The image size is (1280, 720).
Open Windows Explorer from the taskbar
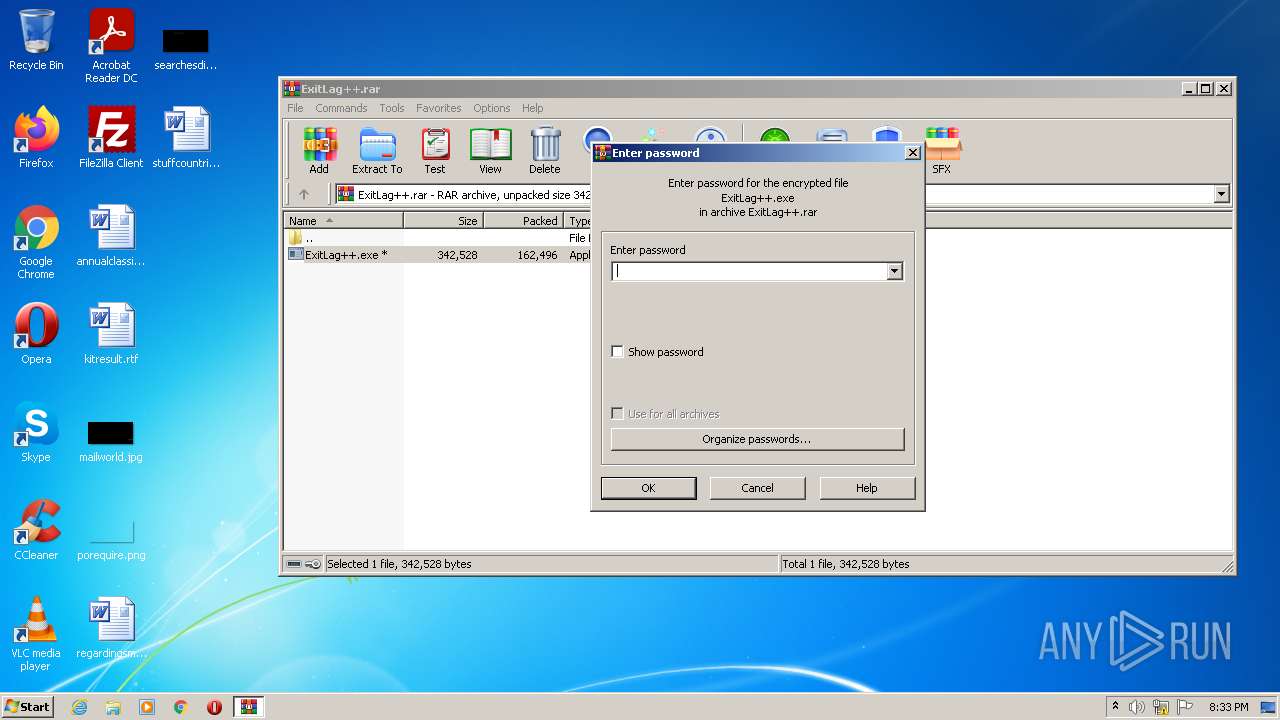[x=113, y=707]
